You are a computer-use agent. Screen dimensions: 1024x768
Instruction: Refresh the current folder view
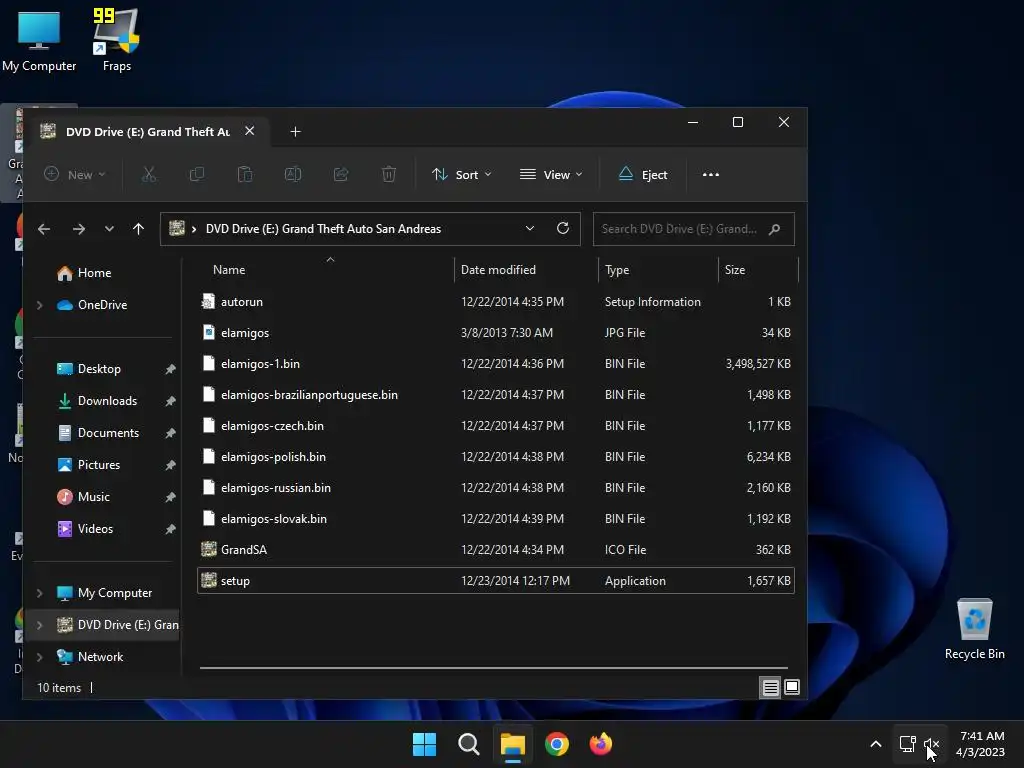click(562, 229)
